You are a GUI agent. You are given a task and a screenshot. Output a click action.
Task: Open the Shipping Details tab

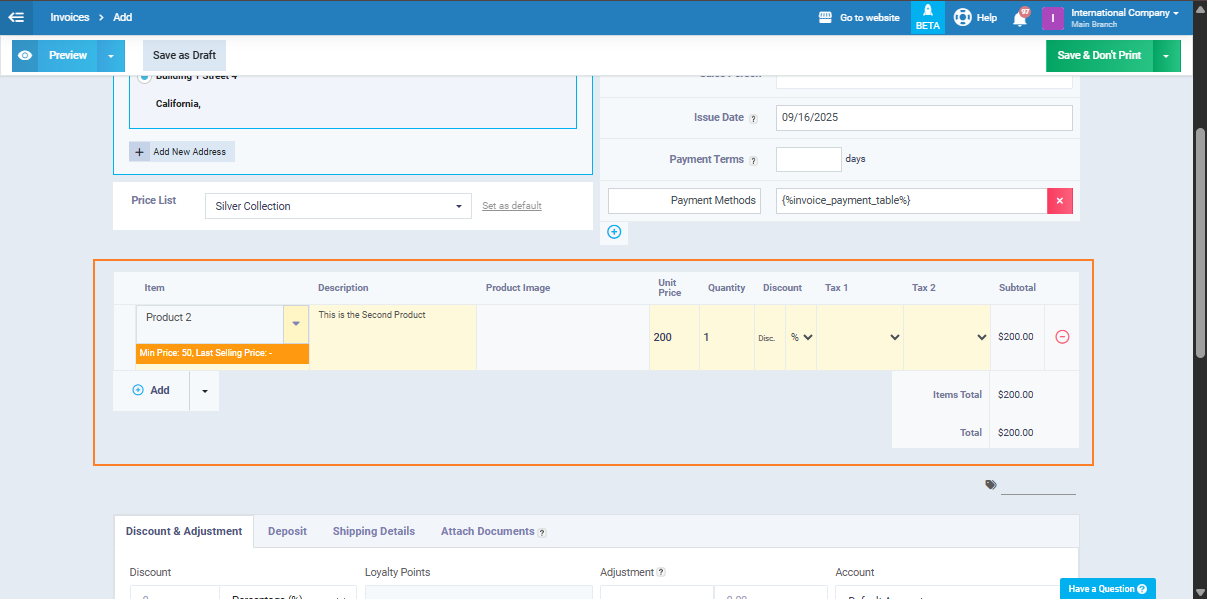[x=373, y=531]
